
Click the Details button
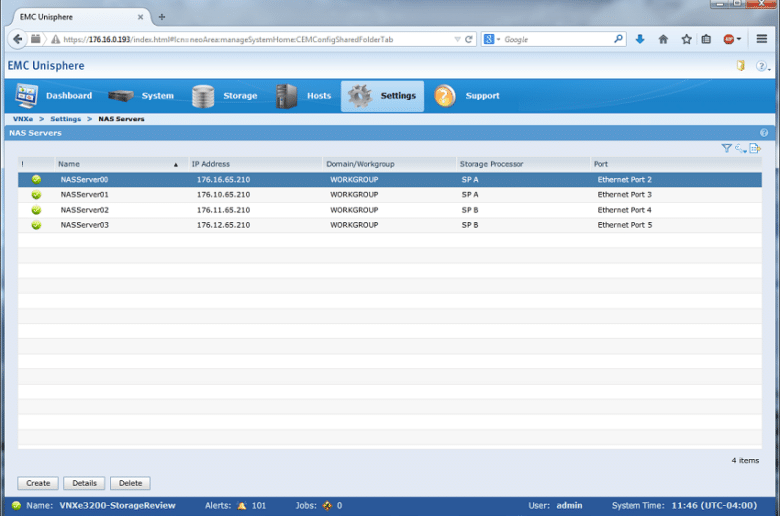(x=84, y=483)
